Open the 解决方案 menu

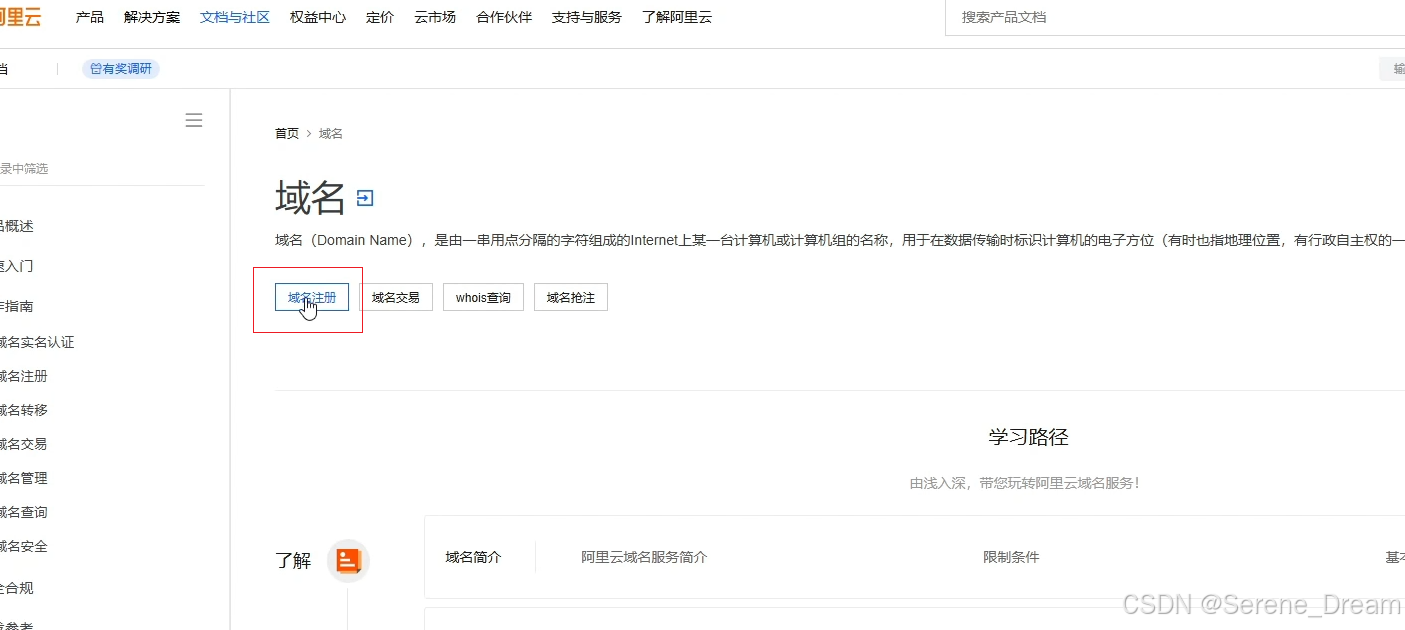coord(152,17)
